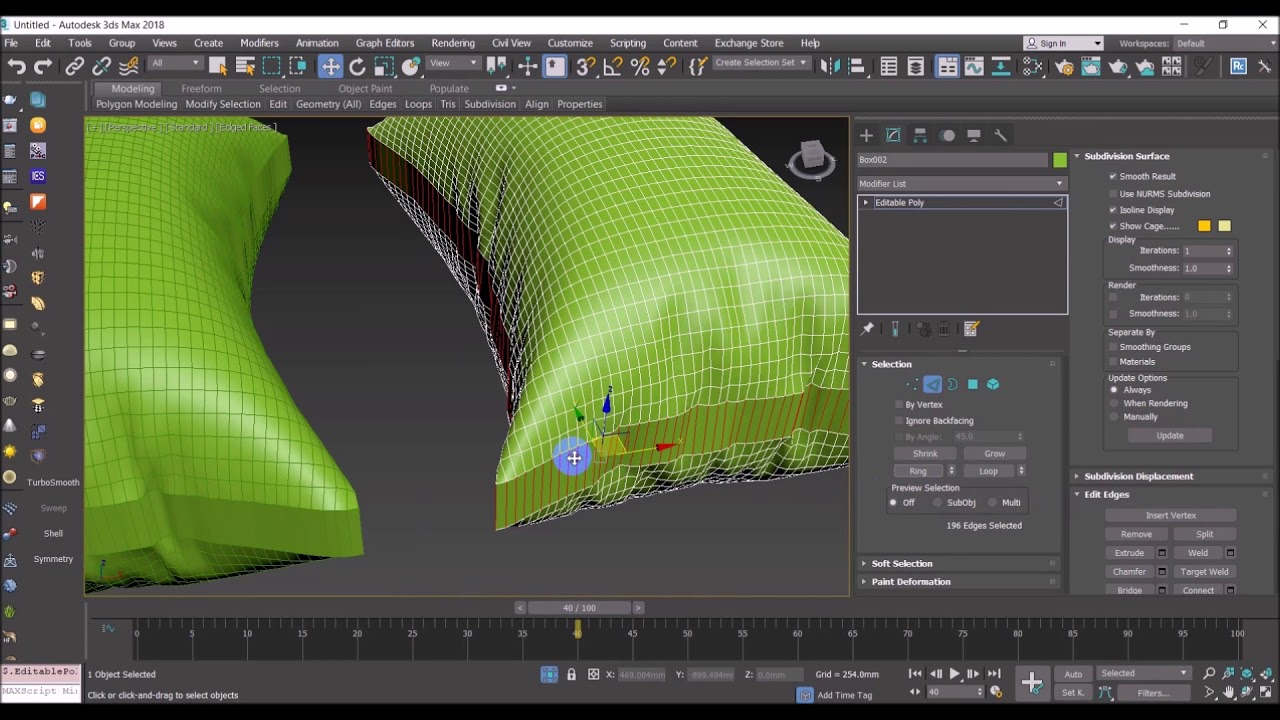Select the Rectangular Selection Region tool
This screenshot has width=1280, height=720.
click(271, 67)
